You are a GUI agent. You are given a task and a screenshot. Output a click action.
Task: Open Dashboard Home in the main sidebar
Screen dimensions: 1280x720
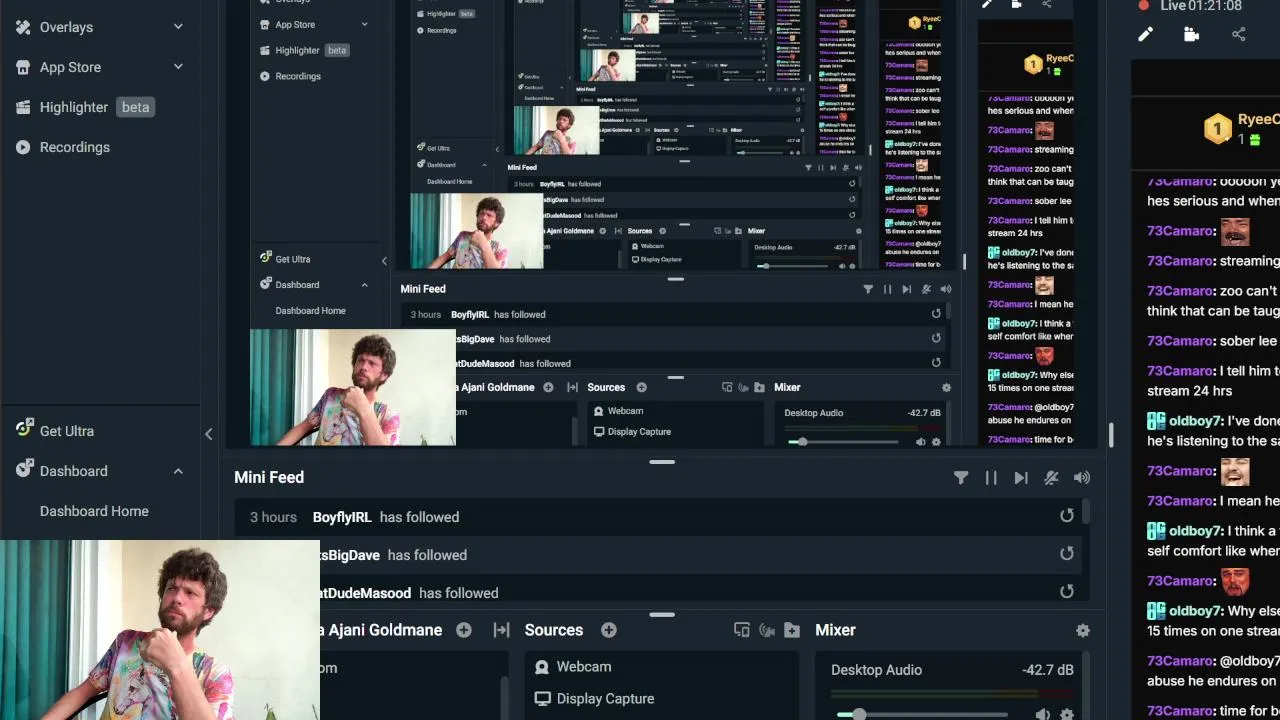point(94,511)
